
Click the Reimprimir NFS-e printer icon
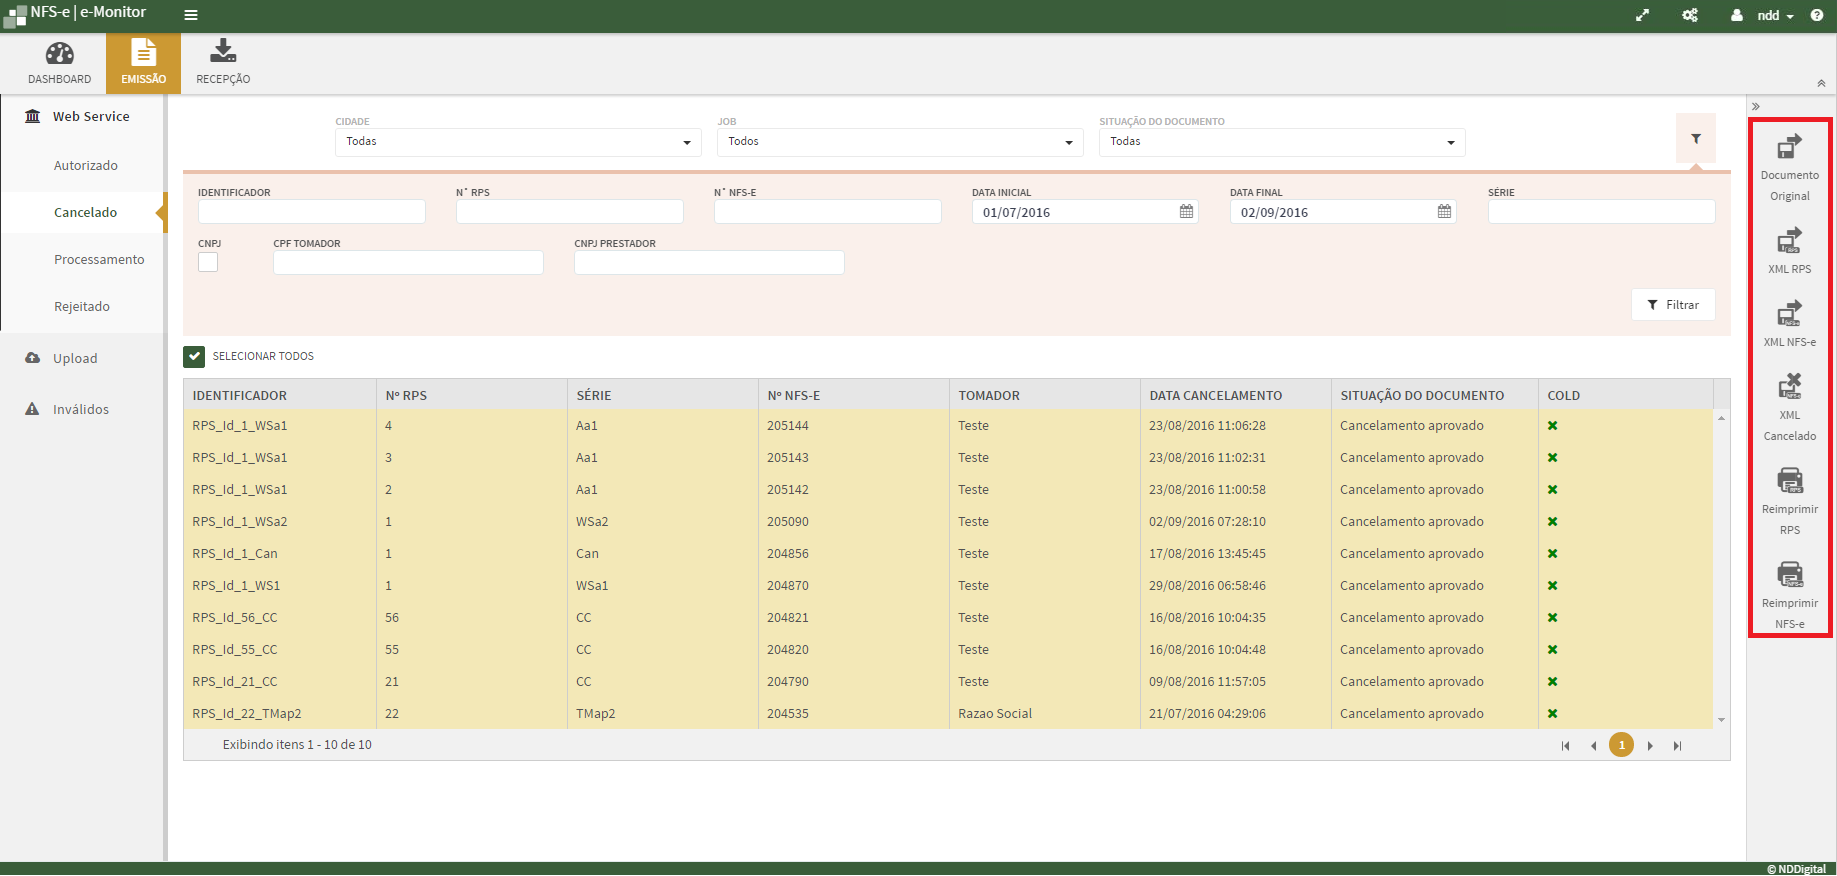pyautogui.click(x=1789, y=575)
